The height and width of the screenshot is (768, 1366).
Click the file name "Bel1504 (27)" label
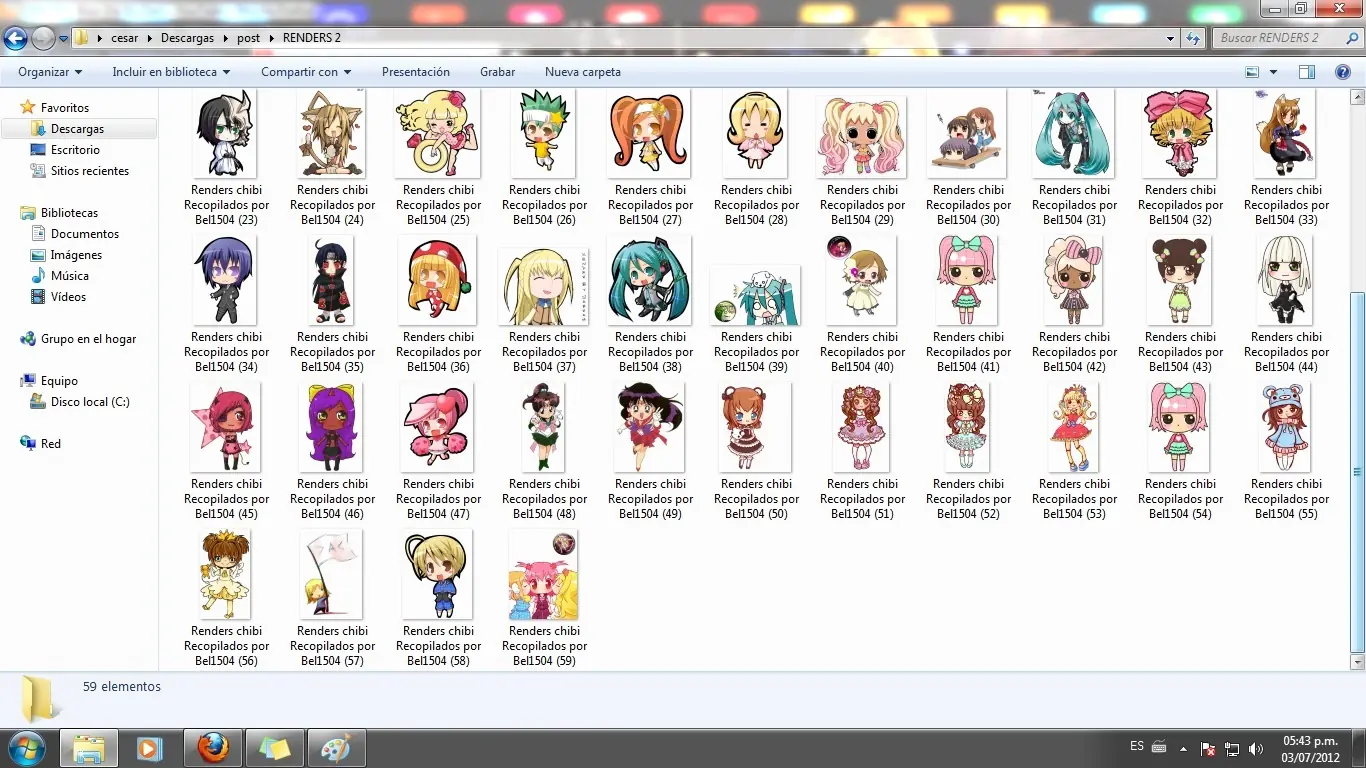[650, 220]
